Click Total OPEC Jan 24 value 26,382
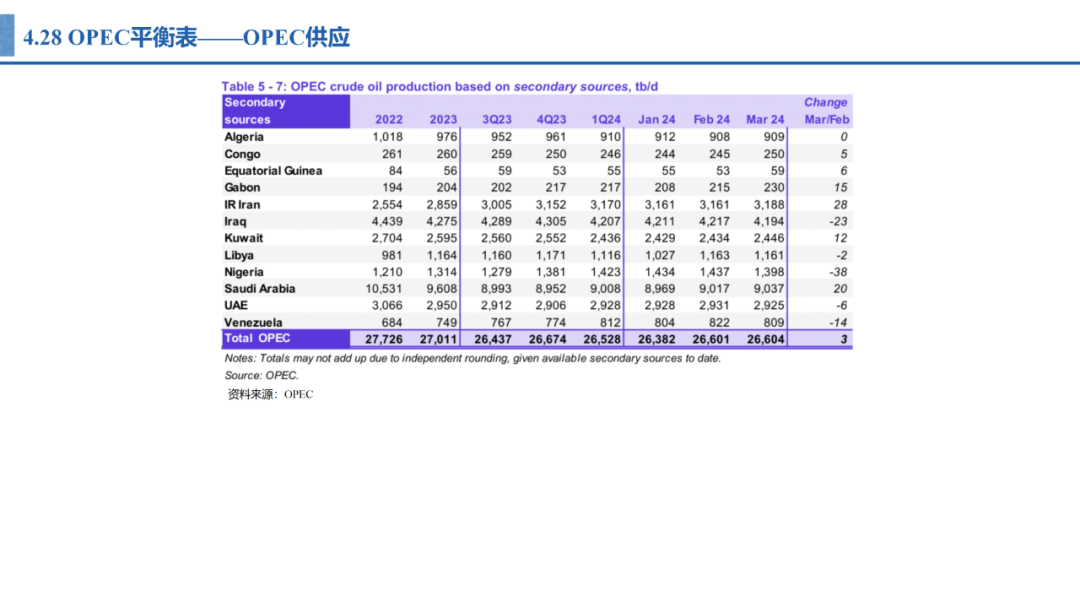The width and height of the screenshot is (1080, 608). pyautogui.click(x=656, y=339)
